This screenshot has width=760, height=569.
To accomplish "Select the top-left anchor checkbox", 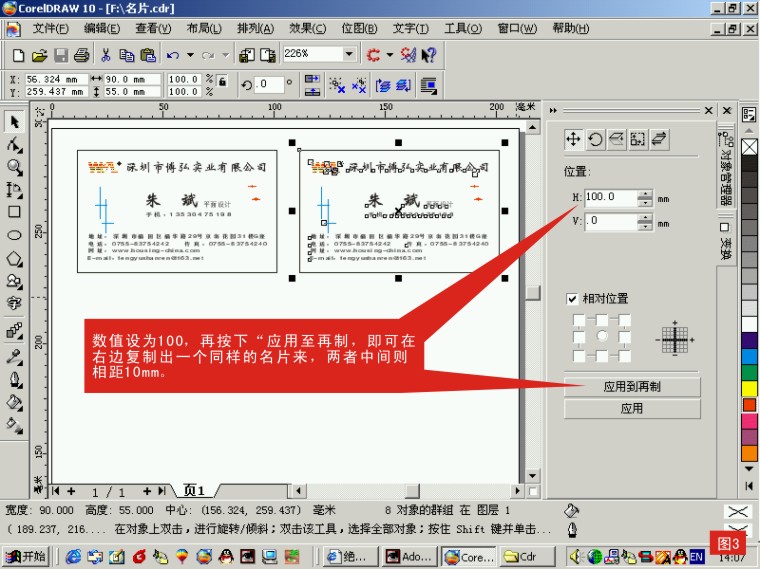I will pyautogui.click(x=579, y=320).
